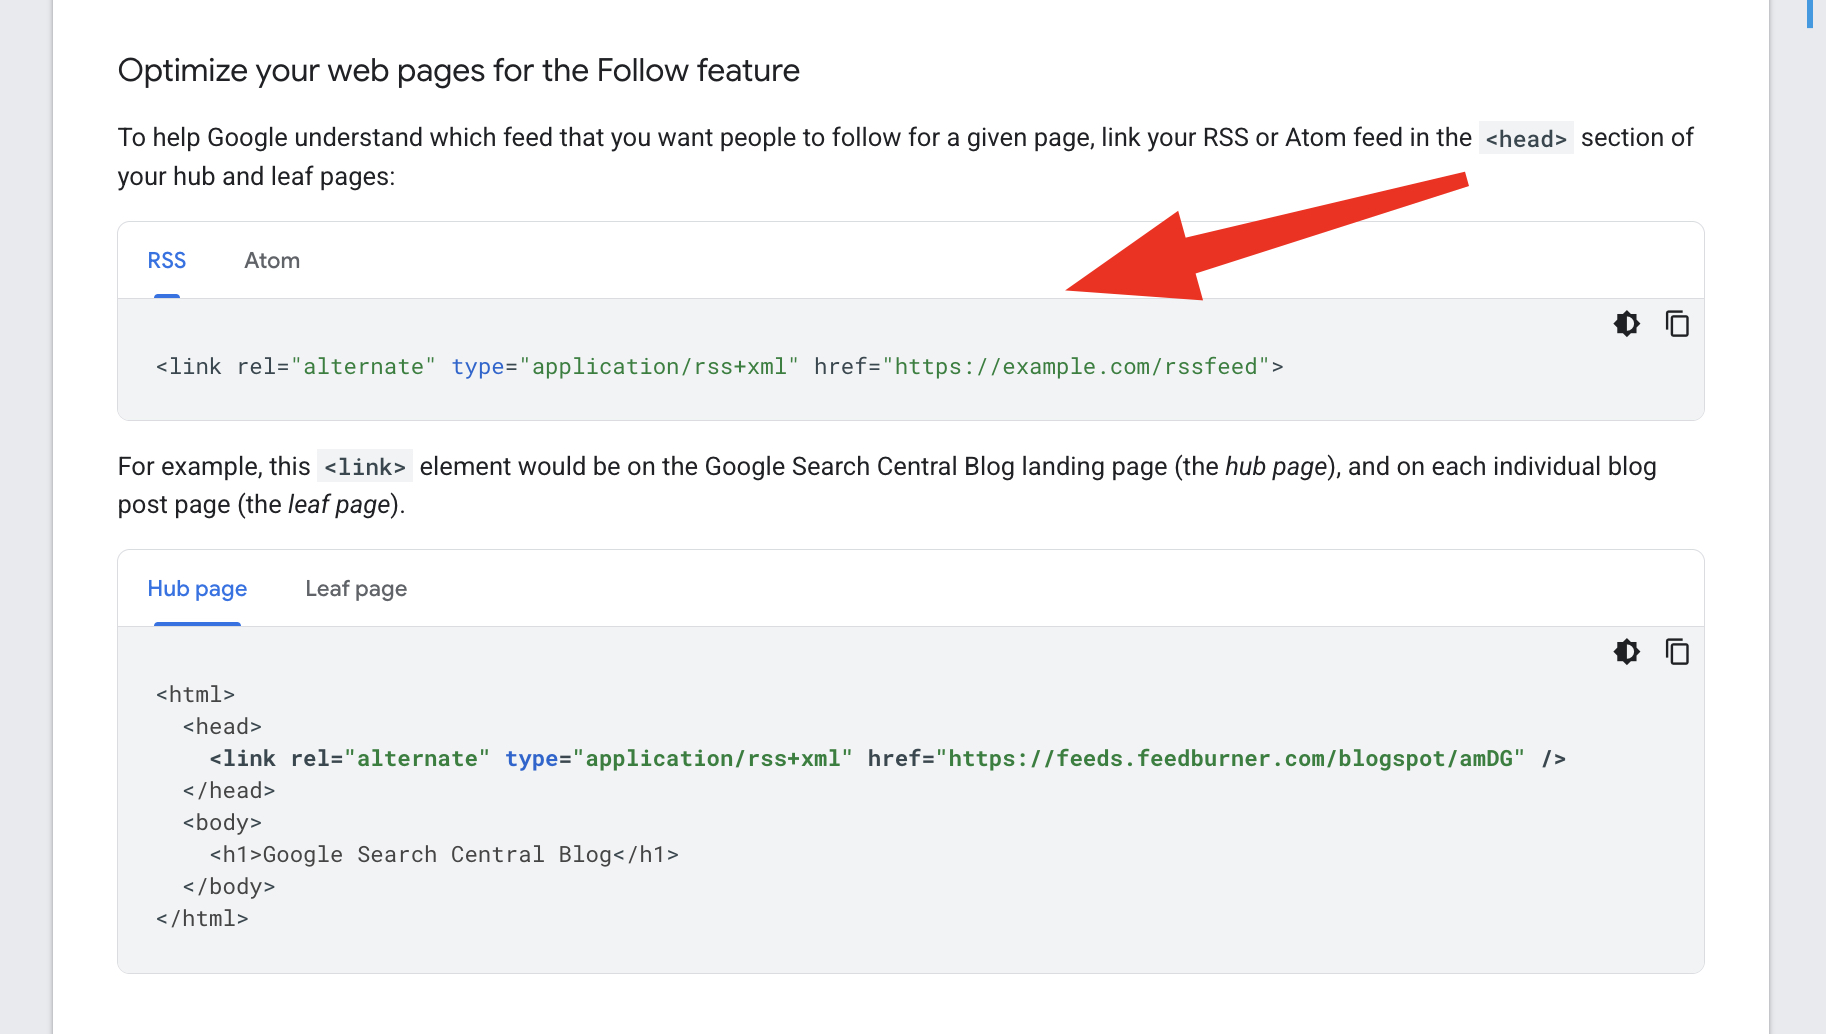Click the feeds.feedburner.com URL in code
Screen dimensions: 1826x1034
point(1230,759)
